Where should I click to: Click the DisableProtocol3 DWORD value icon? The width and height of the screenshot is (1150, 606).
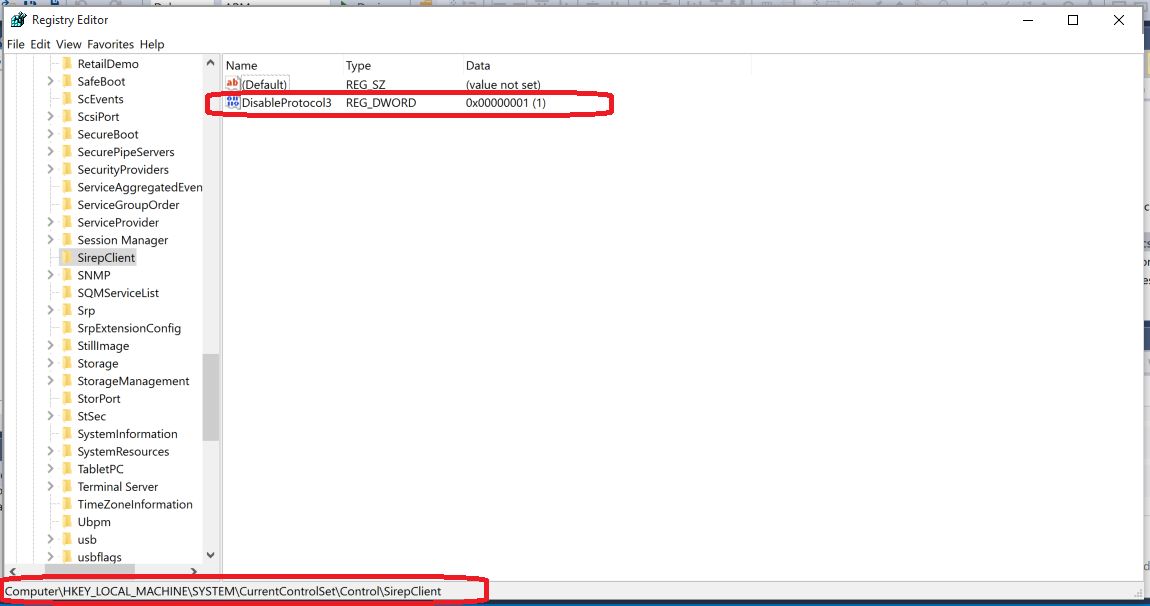(x=232, y=102)
